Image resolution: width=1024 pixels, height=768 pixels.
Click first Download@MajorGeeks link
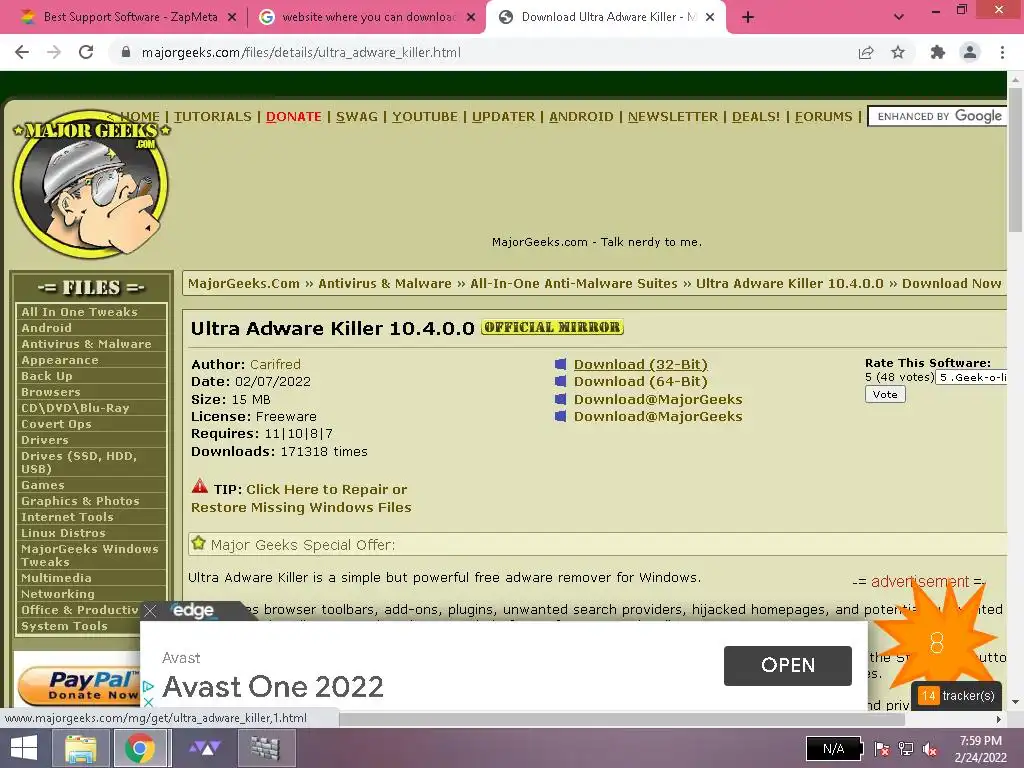pos(658,399)
